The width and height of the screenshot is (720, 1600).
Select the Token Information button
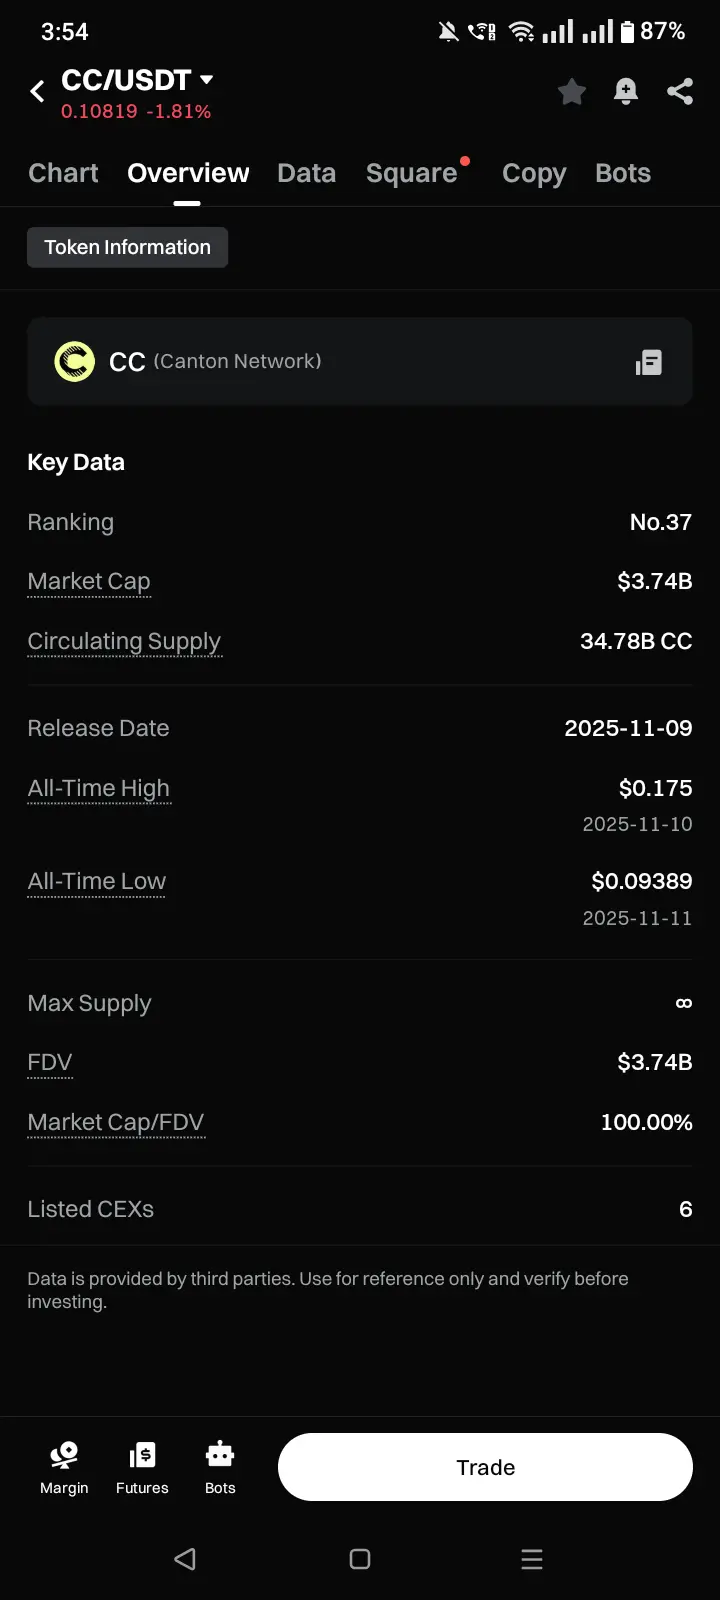pos(128,247)
